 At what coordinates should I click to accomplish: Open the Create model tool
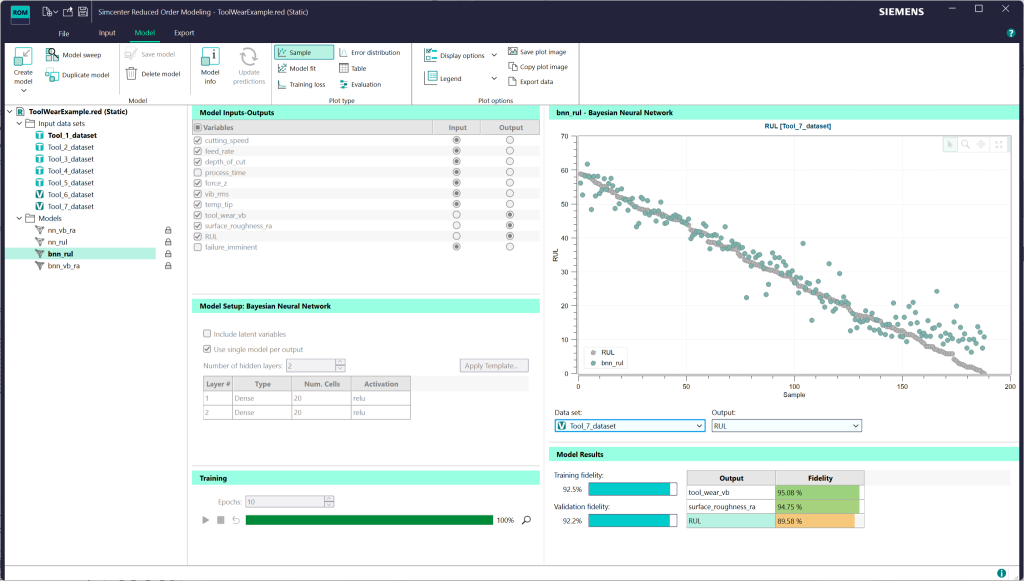23,65
